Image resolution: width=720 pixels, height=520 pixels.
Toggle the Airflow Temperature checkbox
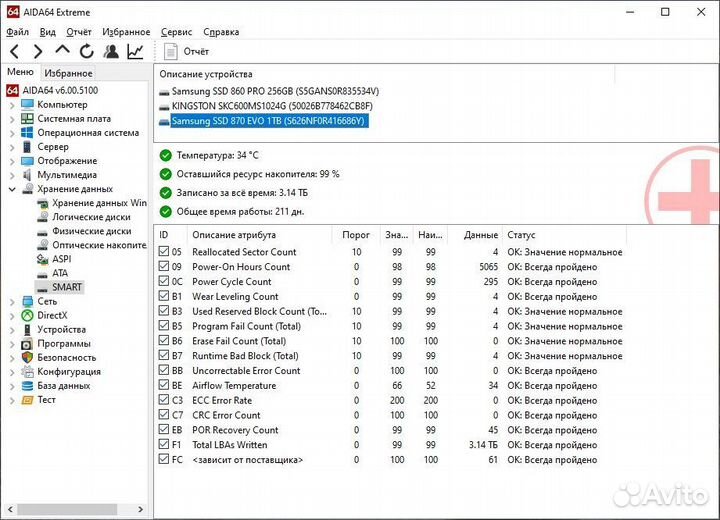coord(165,386)
